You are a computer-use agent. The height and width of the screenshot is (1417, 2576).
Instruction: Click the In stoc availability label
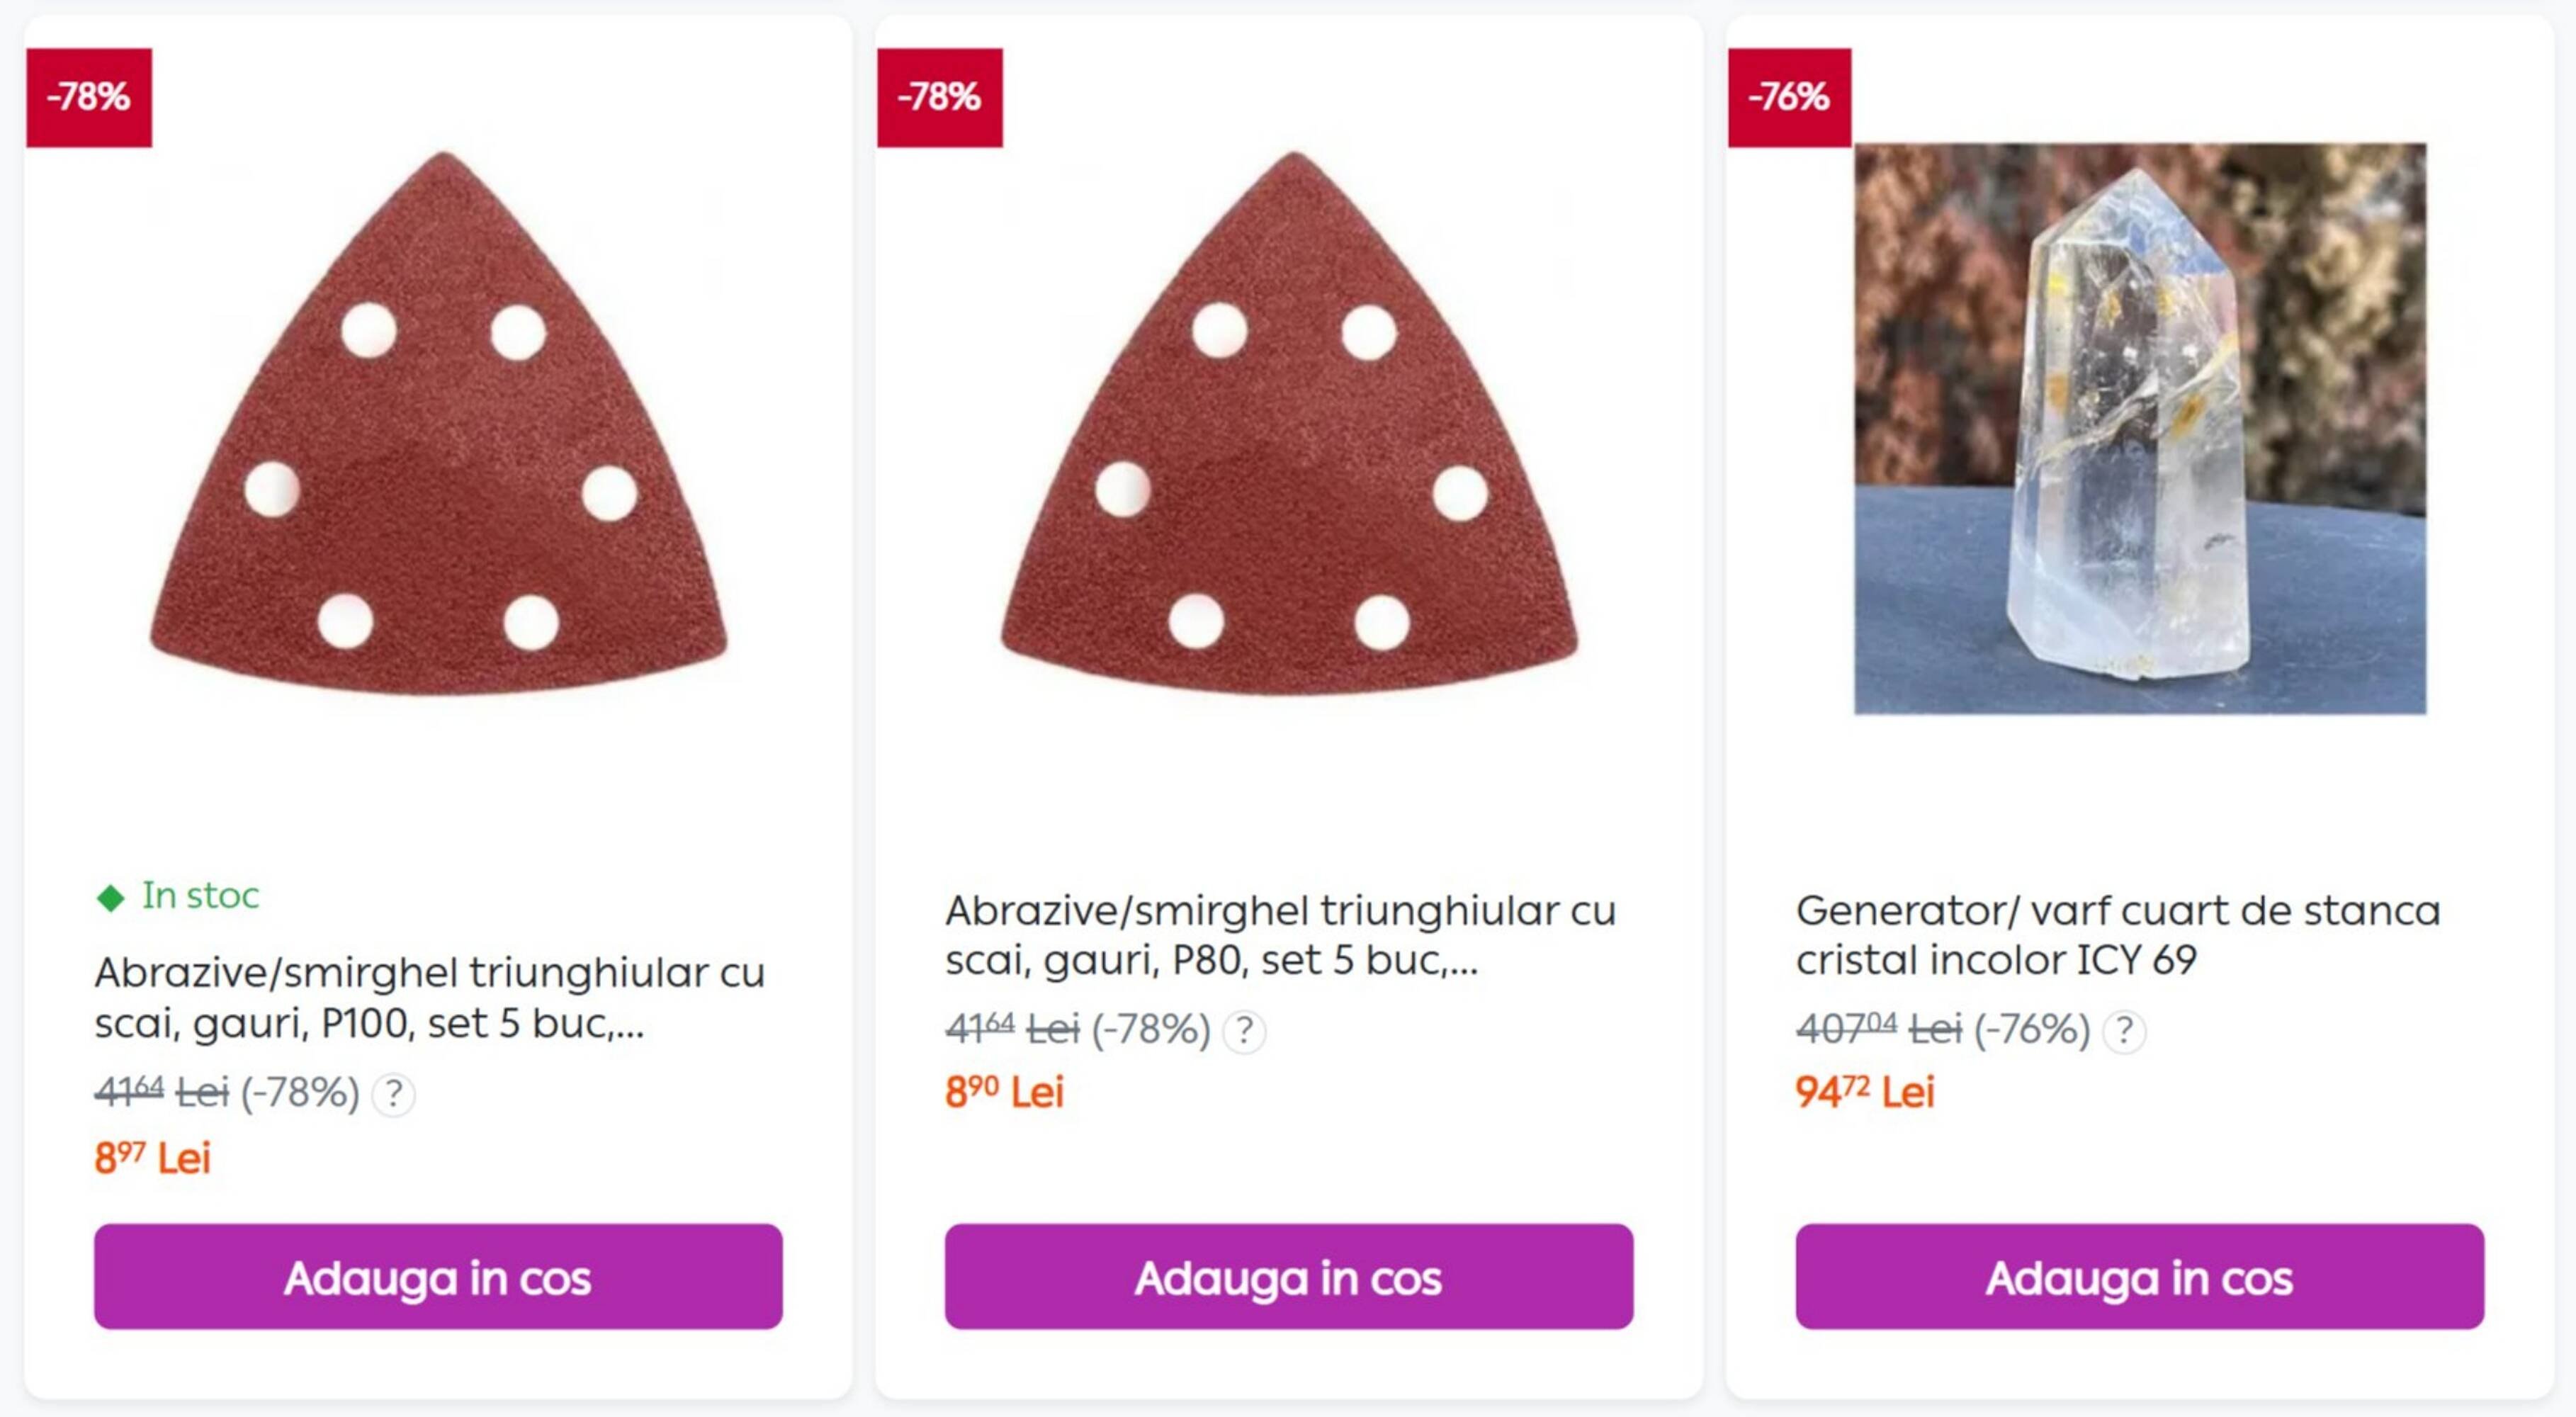199,896
